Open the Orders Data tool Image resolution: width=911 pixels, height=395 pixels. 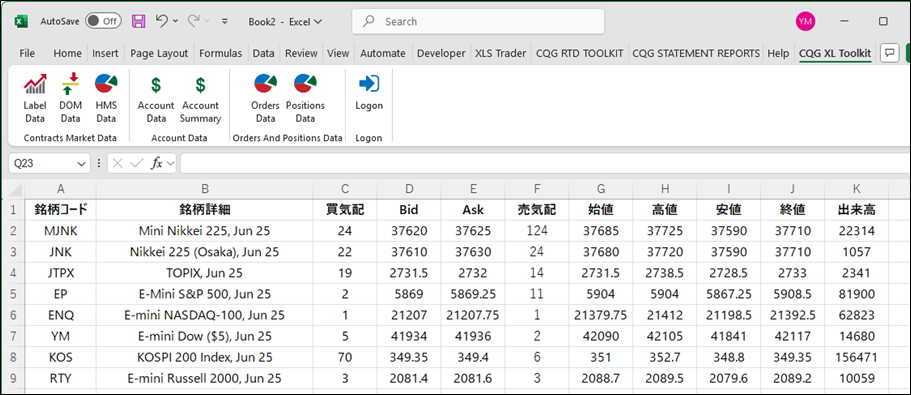pos(266,98)
